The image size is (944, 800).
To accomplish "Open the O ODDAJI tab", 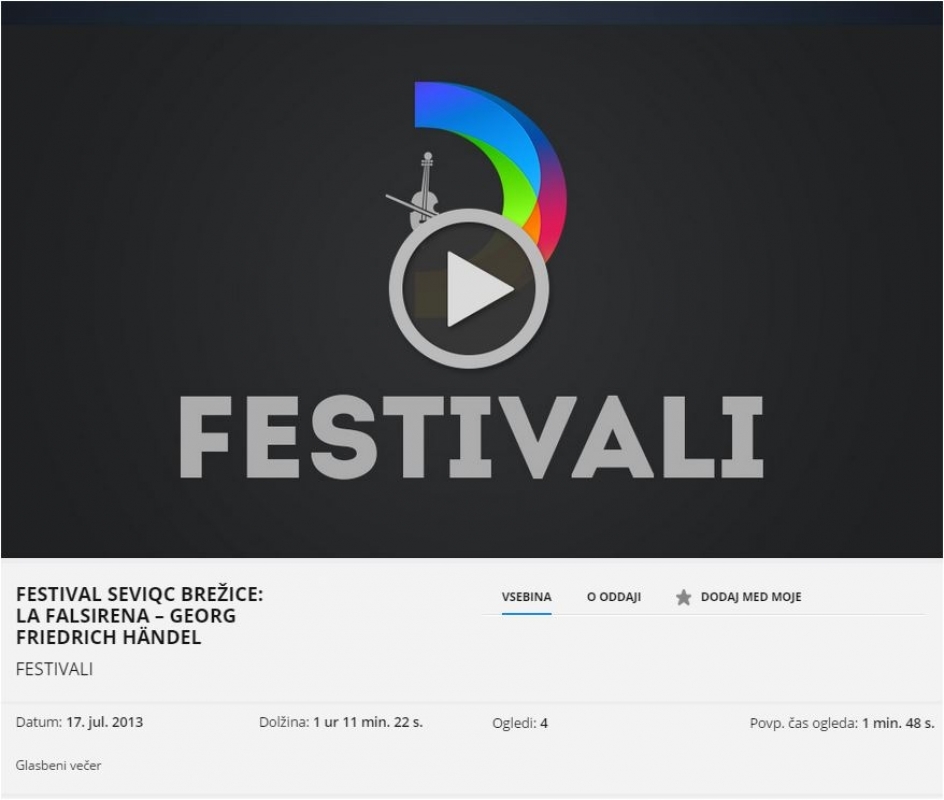I will pyautogui.click(x=613, y=597).
